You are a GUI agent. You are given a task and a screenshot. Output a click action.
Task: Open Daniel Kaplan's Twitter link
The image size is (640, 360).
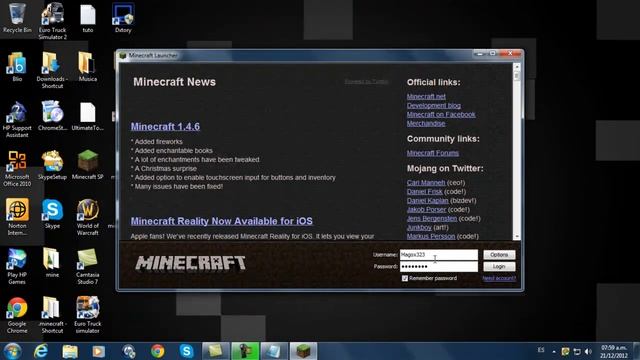(427, 200)
